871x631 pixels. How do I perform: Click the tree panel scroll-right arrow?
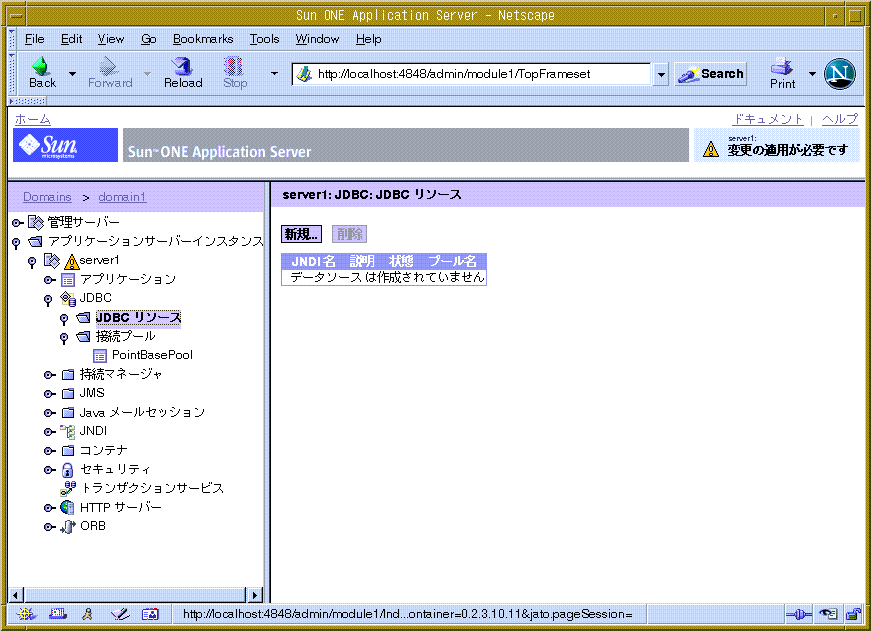click(254, 595)
